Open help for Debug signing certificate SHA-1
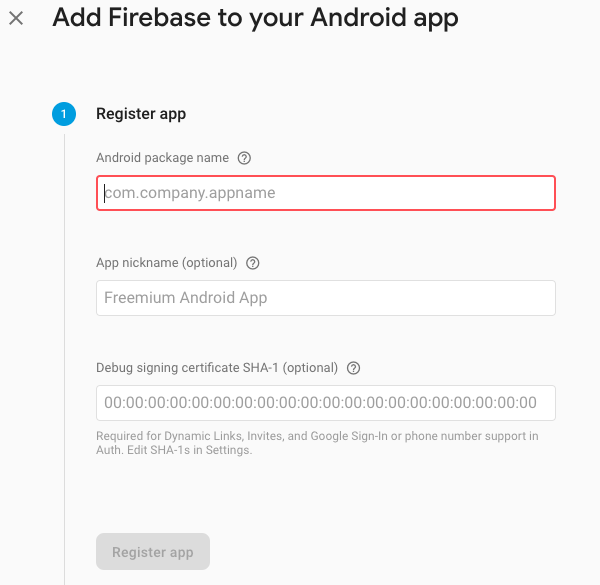Viewport: 600px width, 585px height. tap(353, 368)
